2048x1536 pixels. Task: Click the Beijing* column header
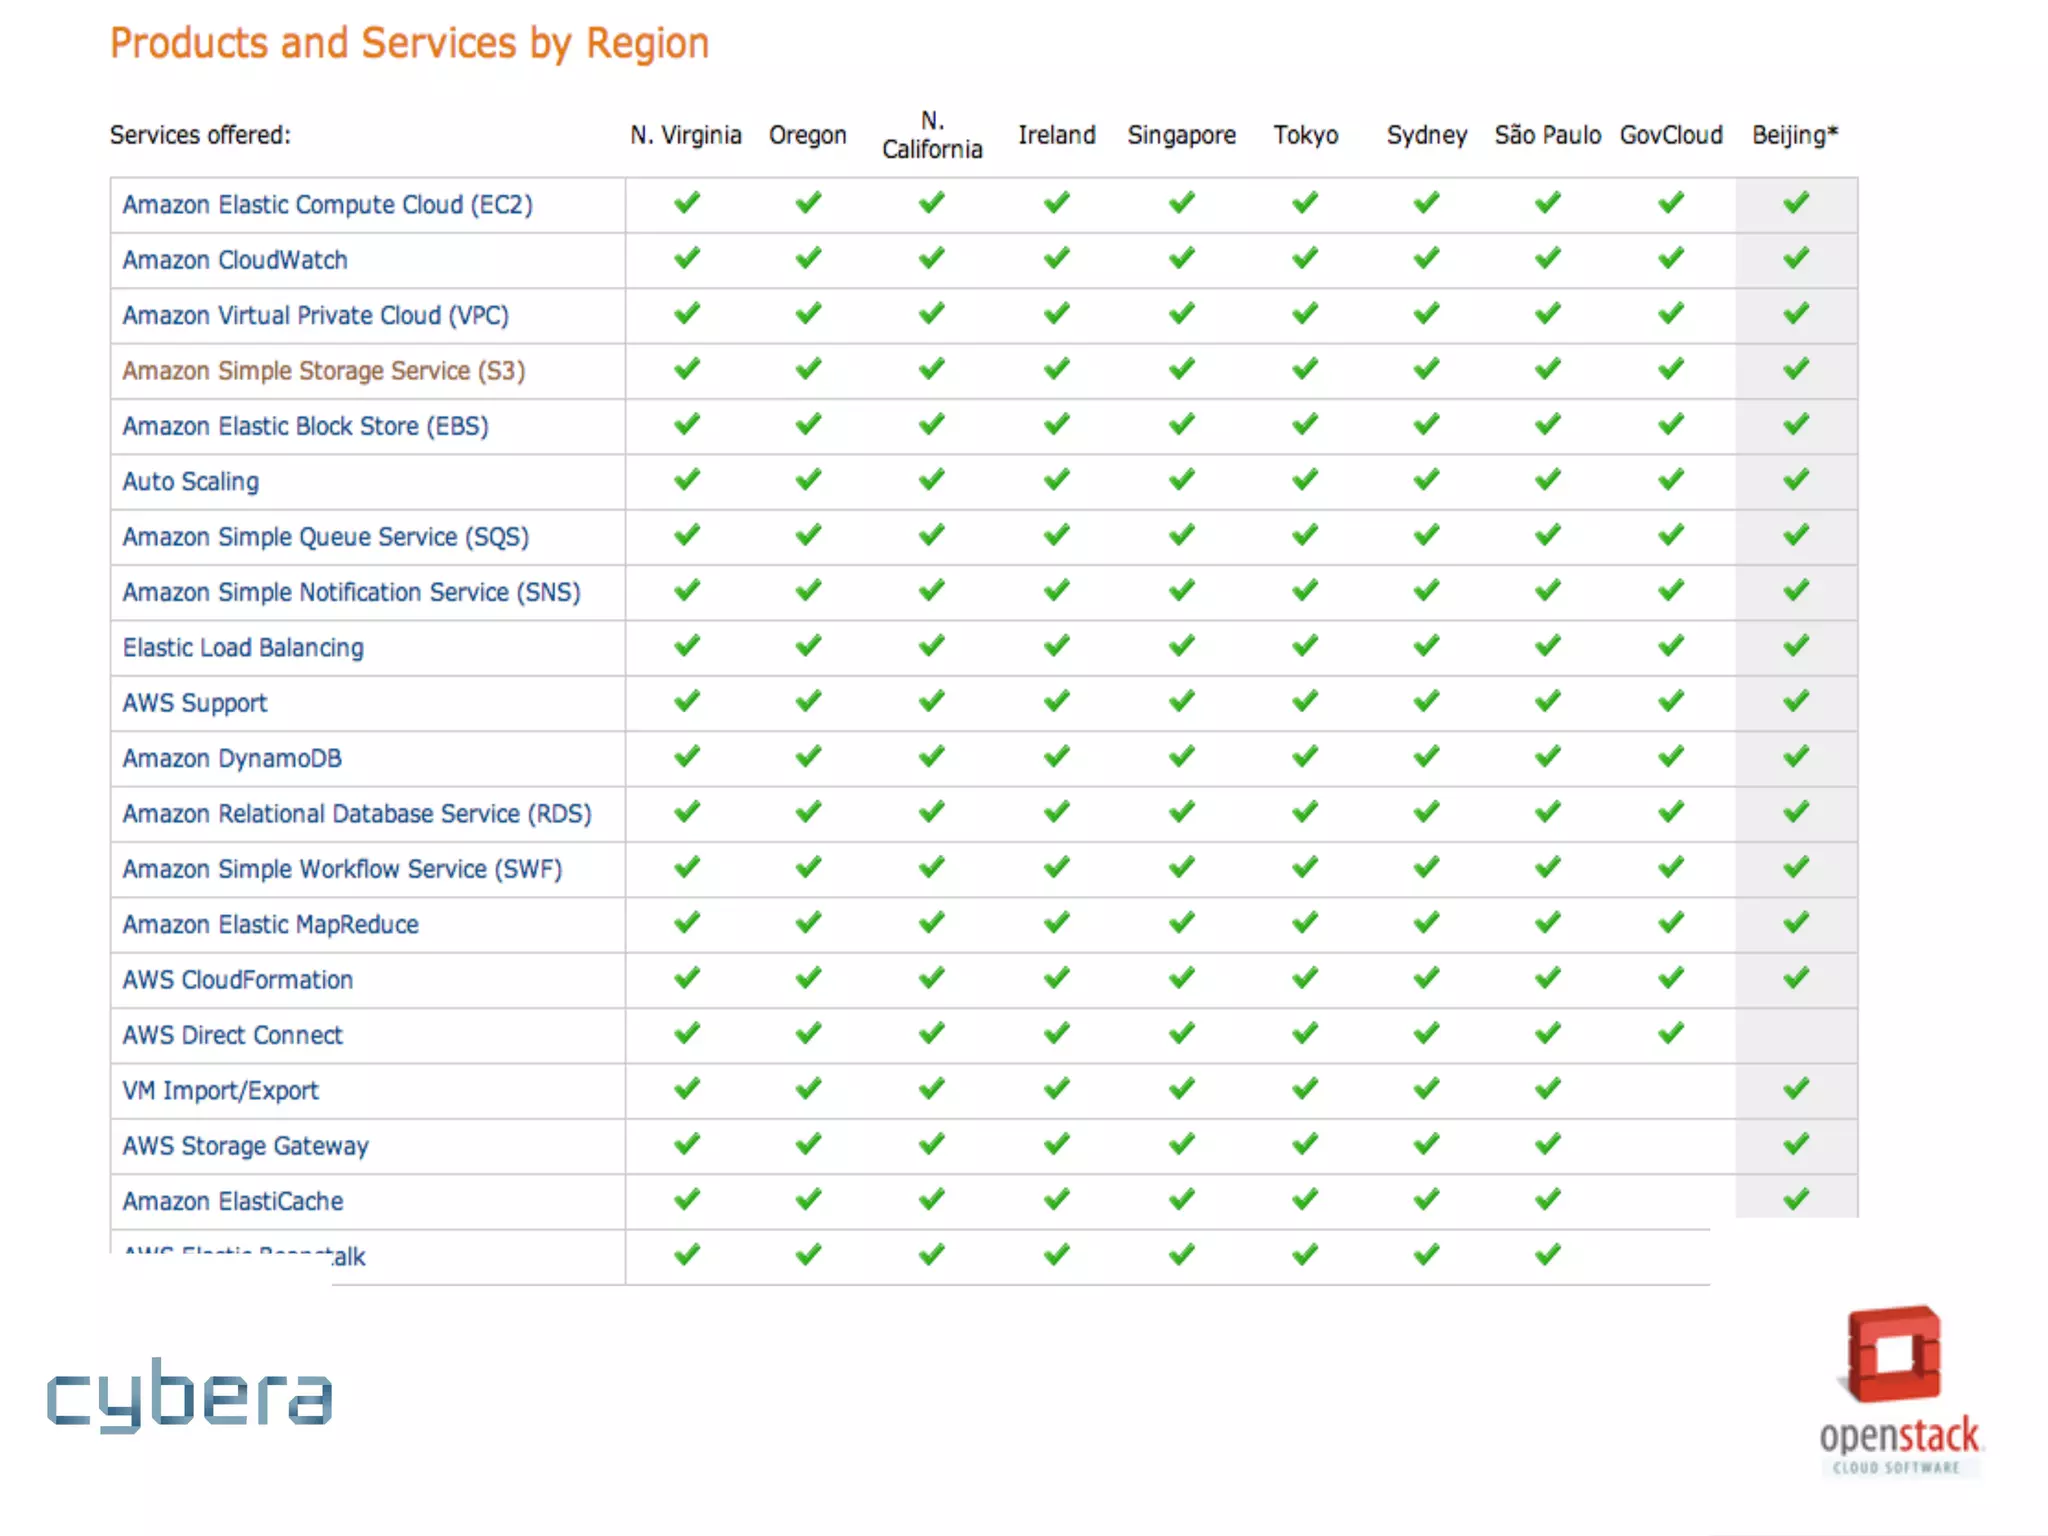1795,135
